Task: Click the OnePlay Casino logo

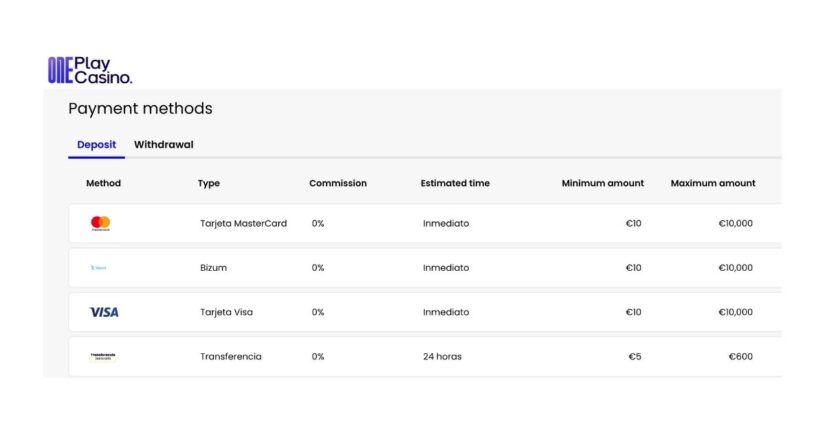Action: [x=89, y=69]
